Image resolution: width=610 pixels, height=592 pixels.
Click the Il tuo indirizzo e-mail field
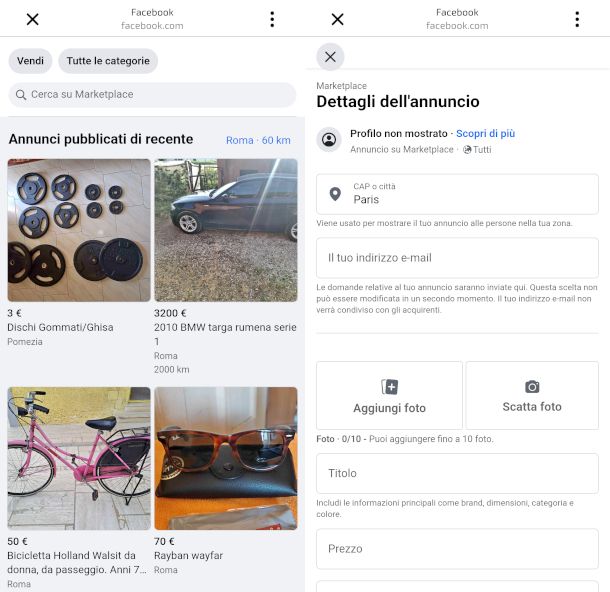[457, 258]
